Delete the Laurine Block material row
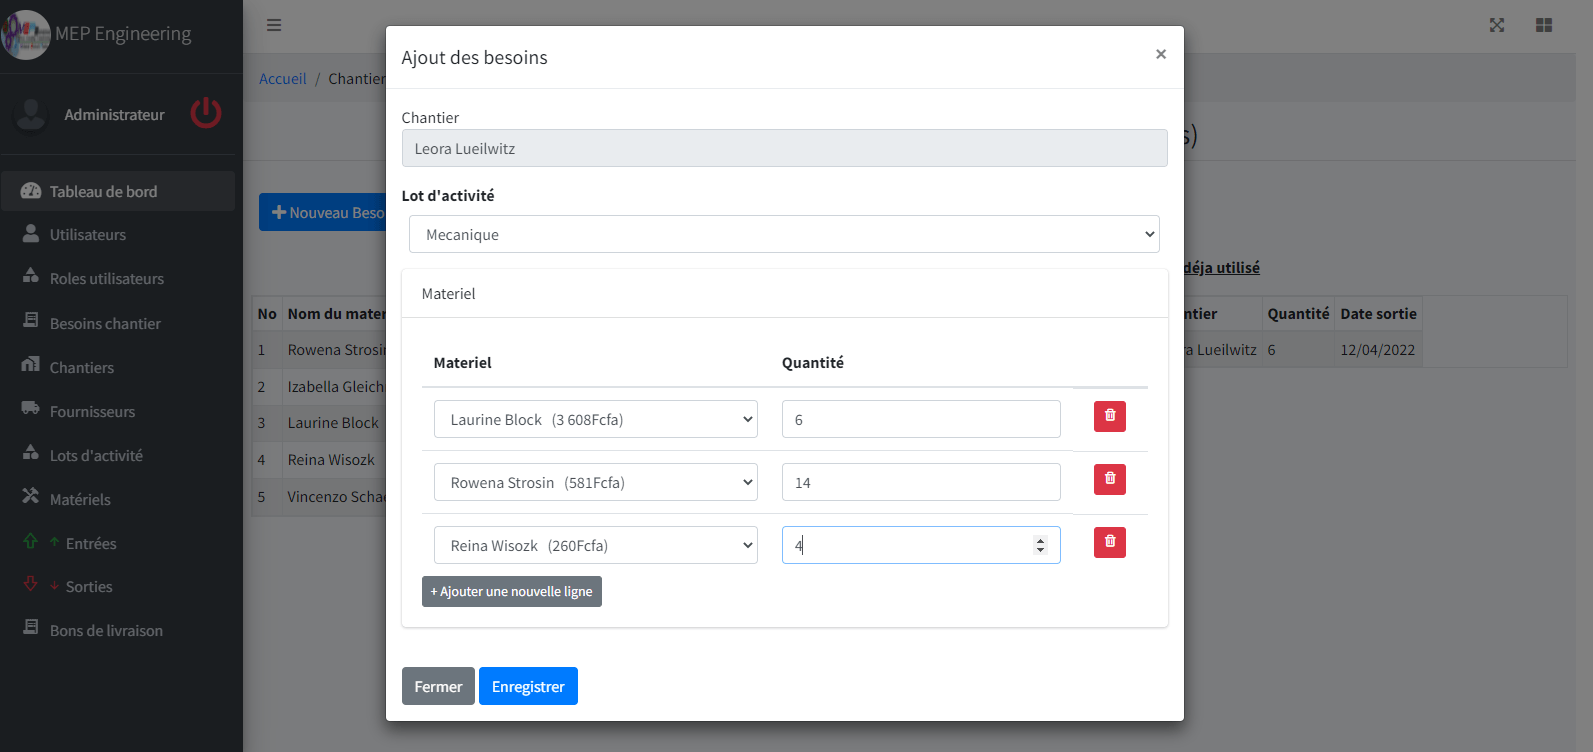The image size is (1593, 752). [x=1109, y=416]
